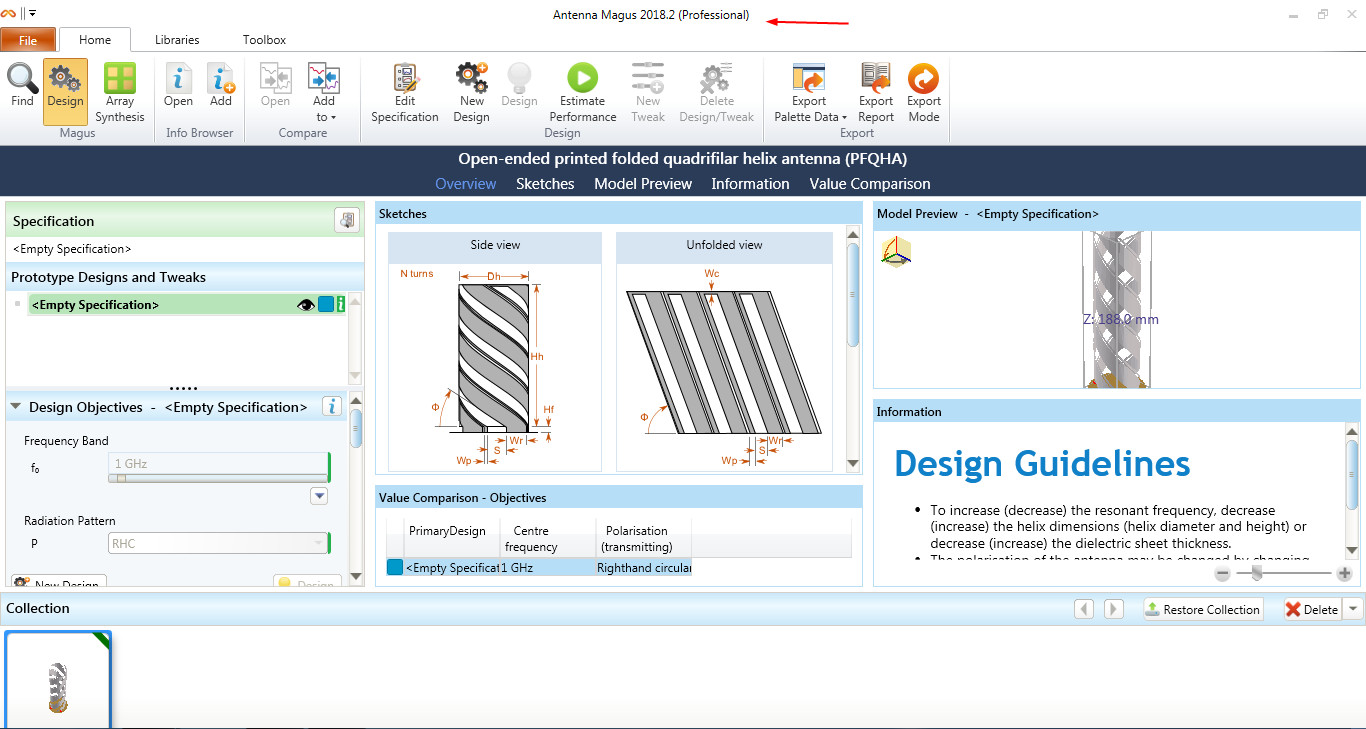Open the Info Browser
Image resolution: width=1366 pixels, height=729 pixels.
point(178,85)
